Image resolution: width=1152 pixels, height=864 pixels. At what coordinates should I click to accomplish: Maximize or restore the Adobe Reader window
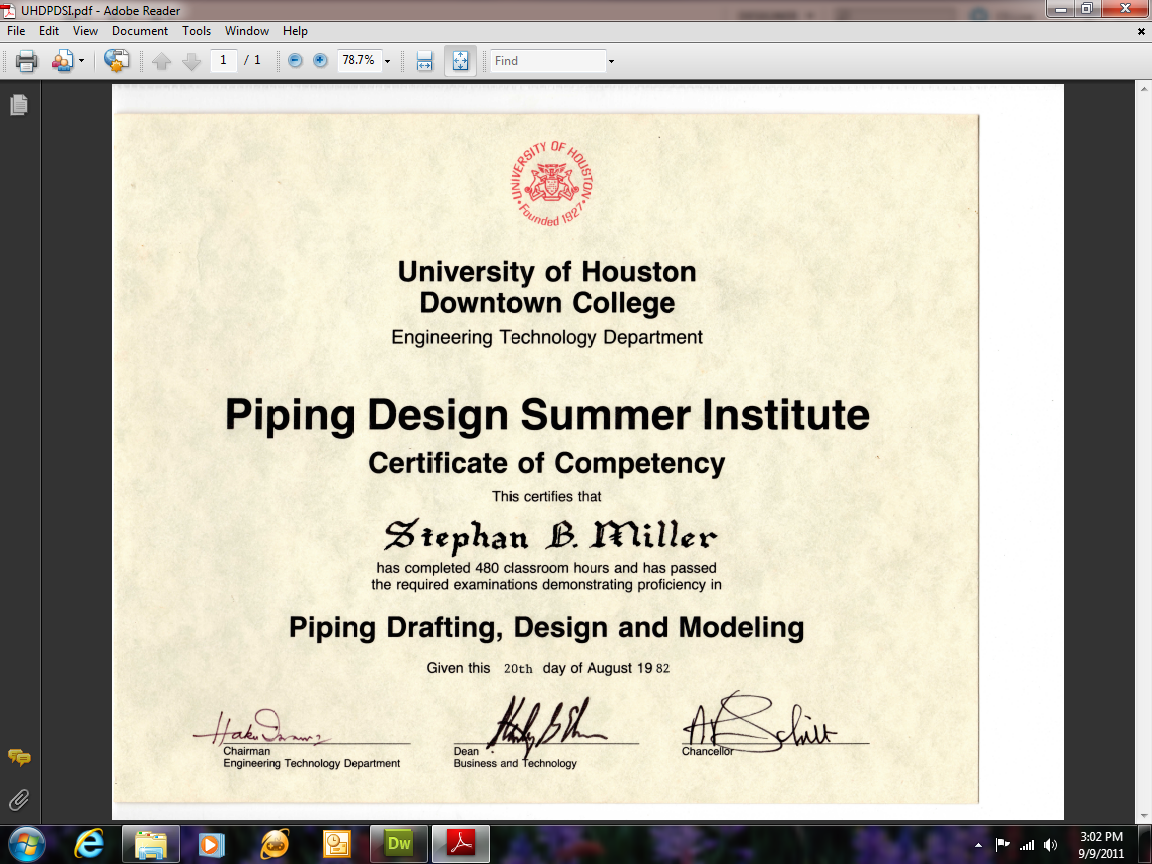(x=1087, y=9)
